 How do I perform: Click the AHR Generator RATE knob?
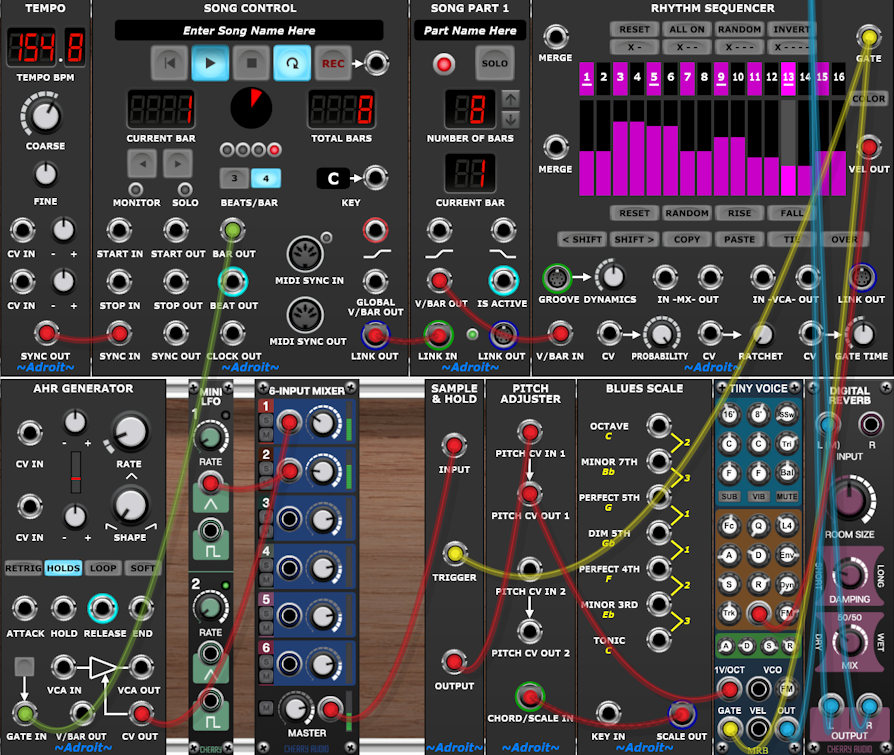click(130, 433)
